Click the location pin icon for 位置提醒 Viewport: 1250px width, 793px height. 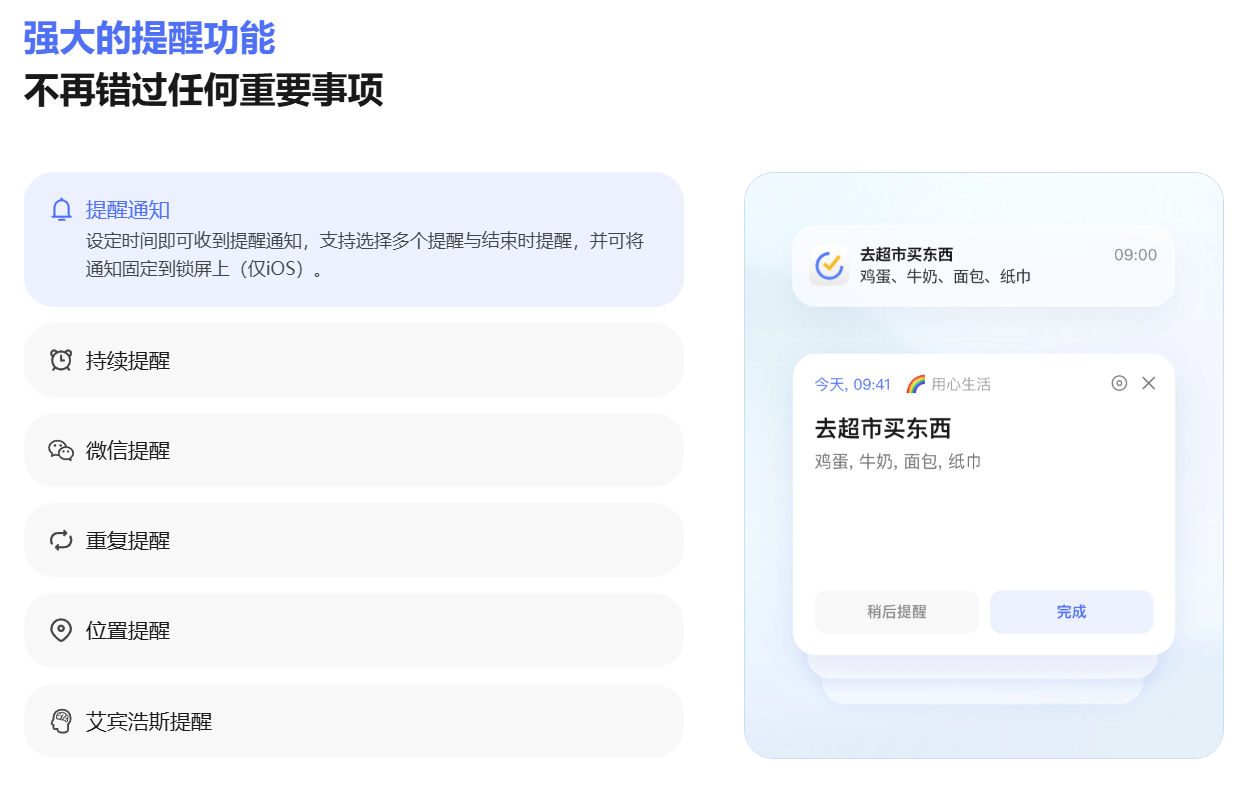[61, 631]
